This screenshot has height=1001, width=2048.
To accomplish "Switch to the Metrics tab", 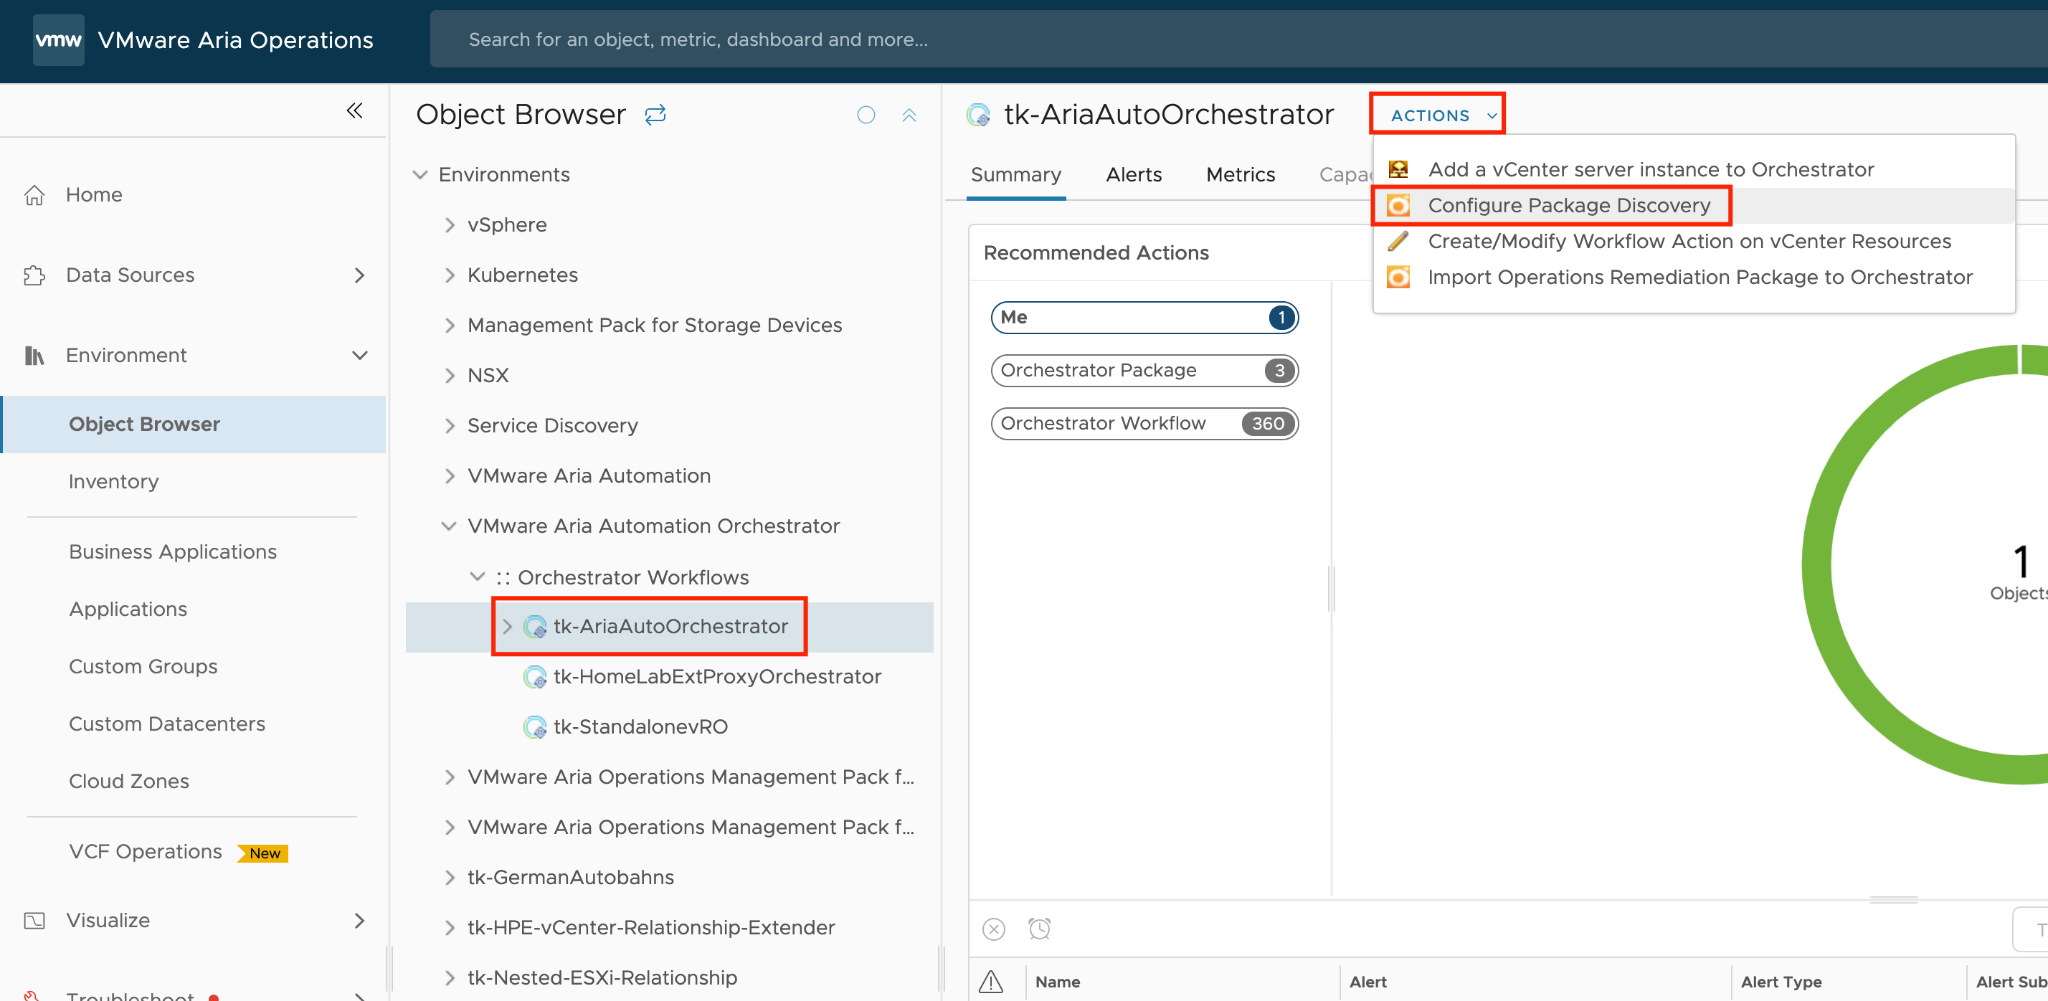I will coord(1240,175).
